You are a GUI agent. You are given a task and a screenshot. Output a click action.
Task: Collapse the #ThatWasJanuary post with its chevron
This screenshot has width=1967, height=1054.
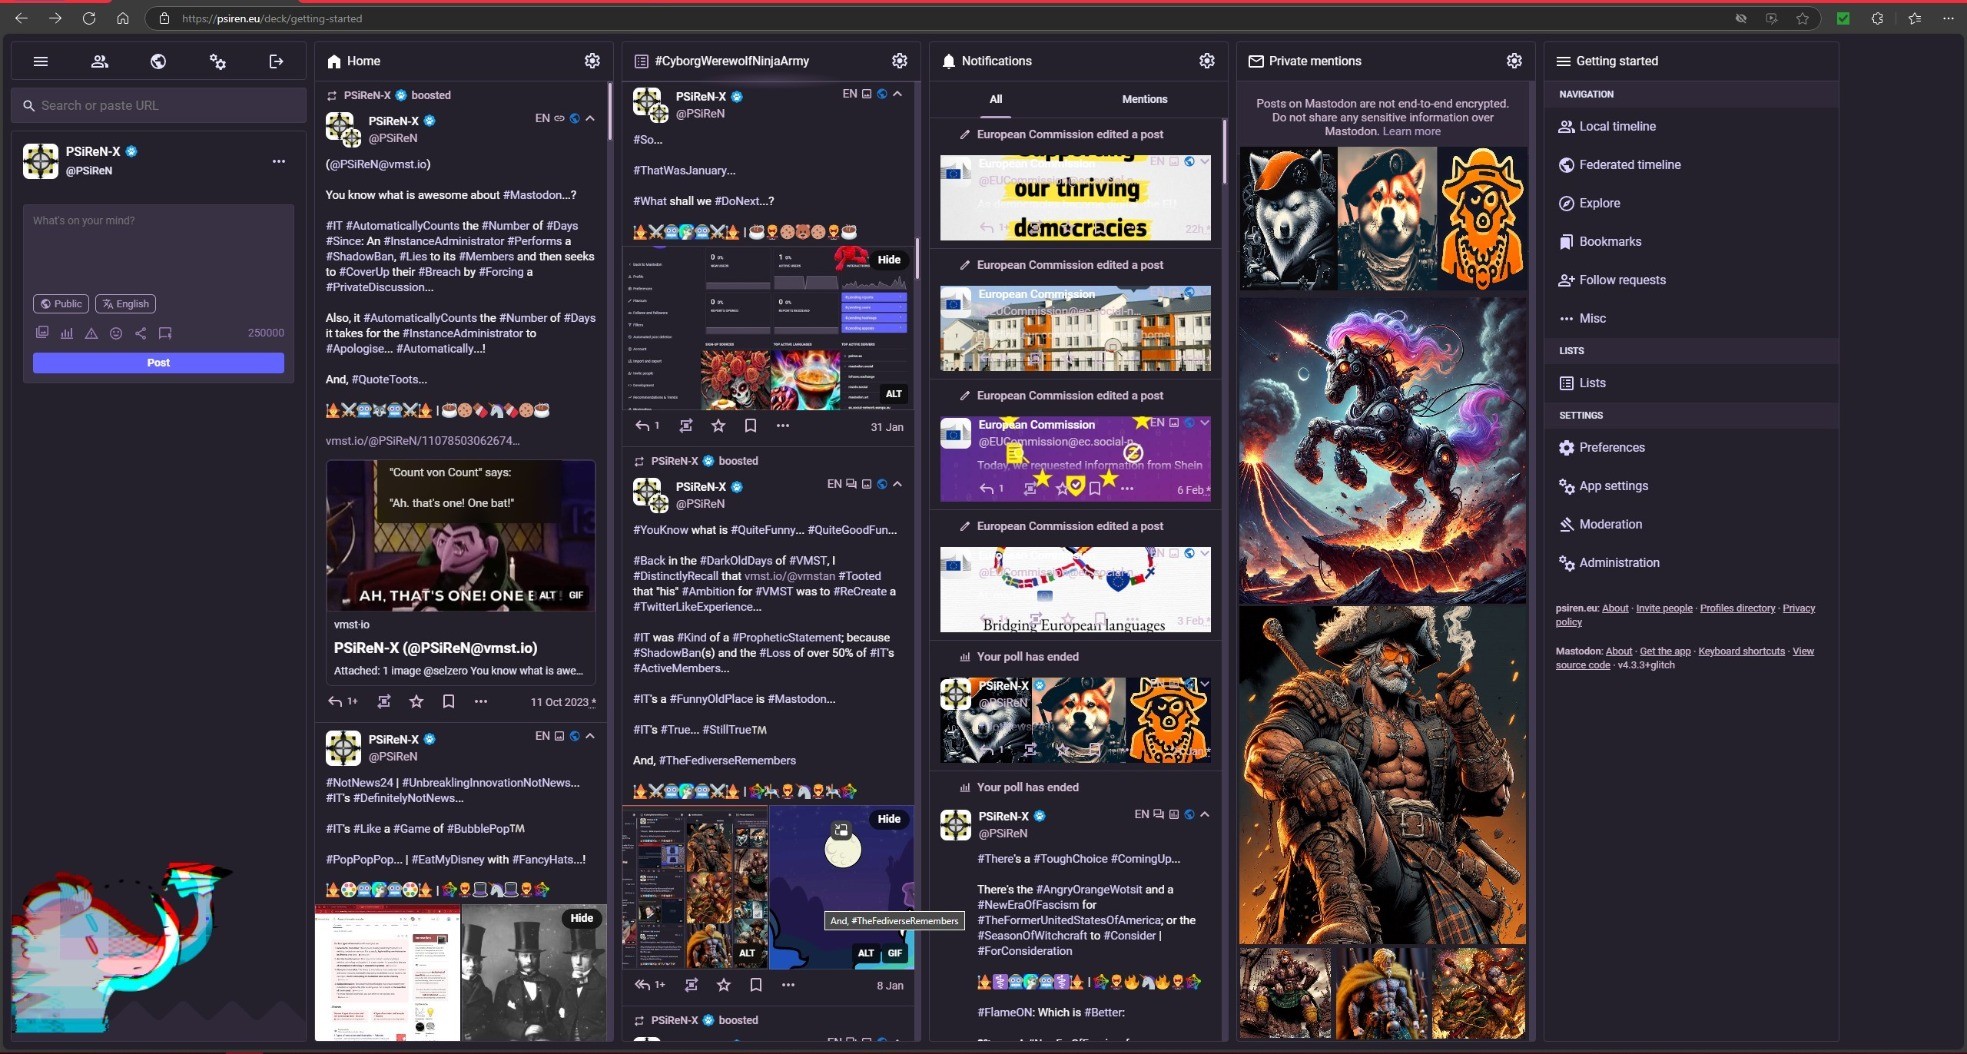coord(897,94)
